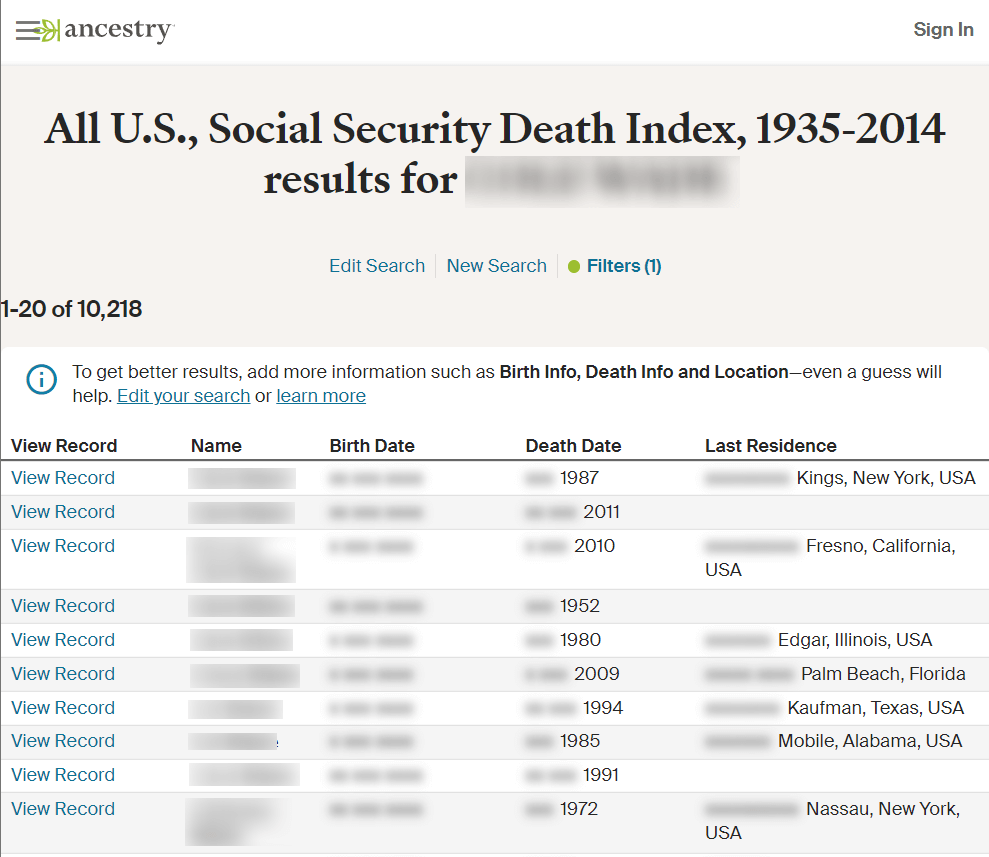View Record for Fresno, California entry
989x857 pixels.
coord(63,546)
